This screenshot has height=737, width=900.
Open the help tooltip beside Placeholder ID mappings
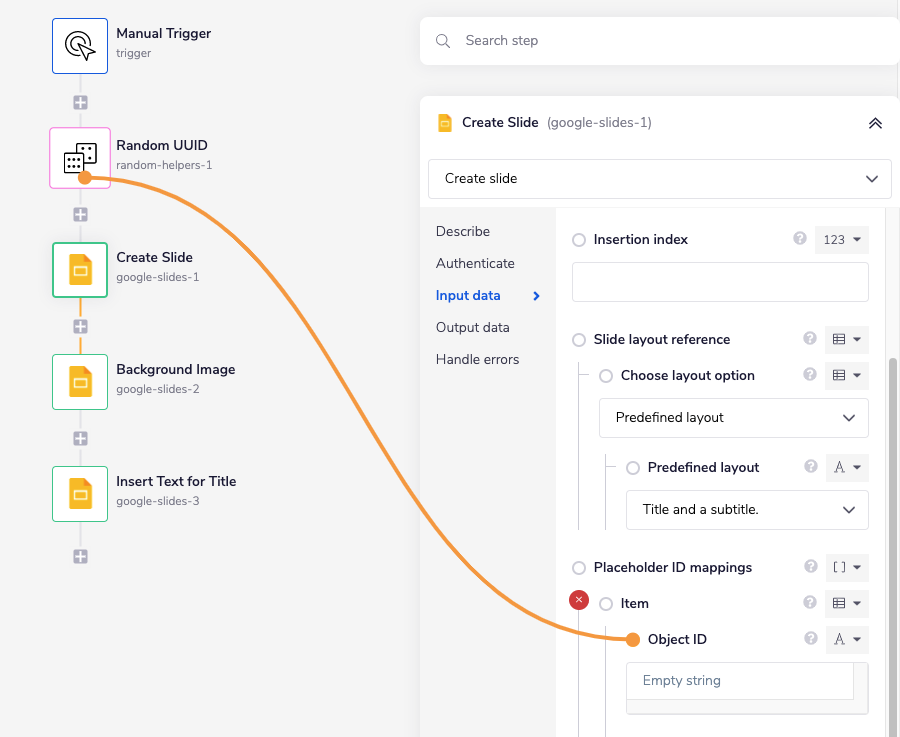[810, 567]
